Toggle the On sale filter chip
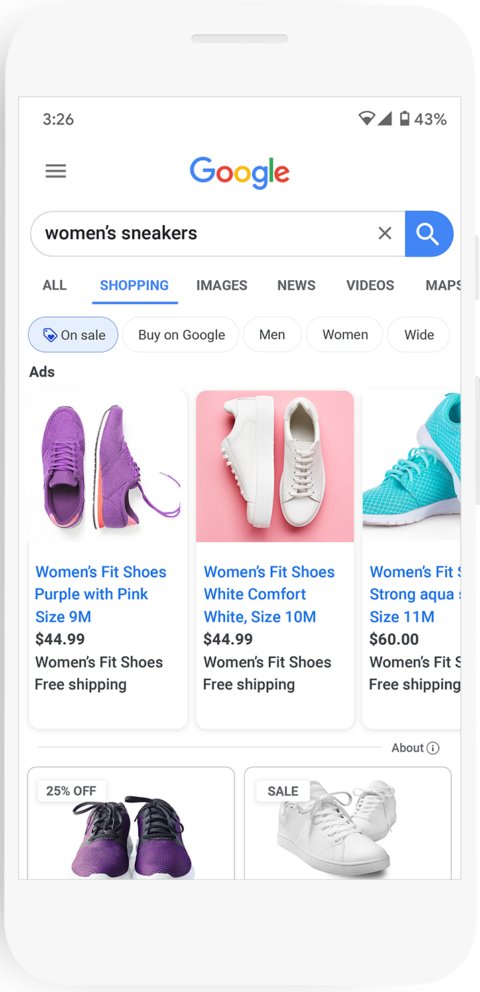480x992 pixels. 73,335
